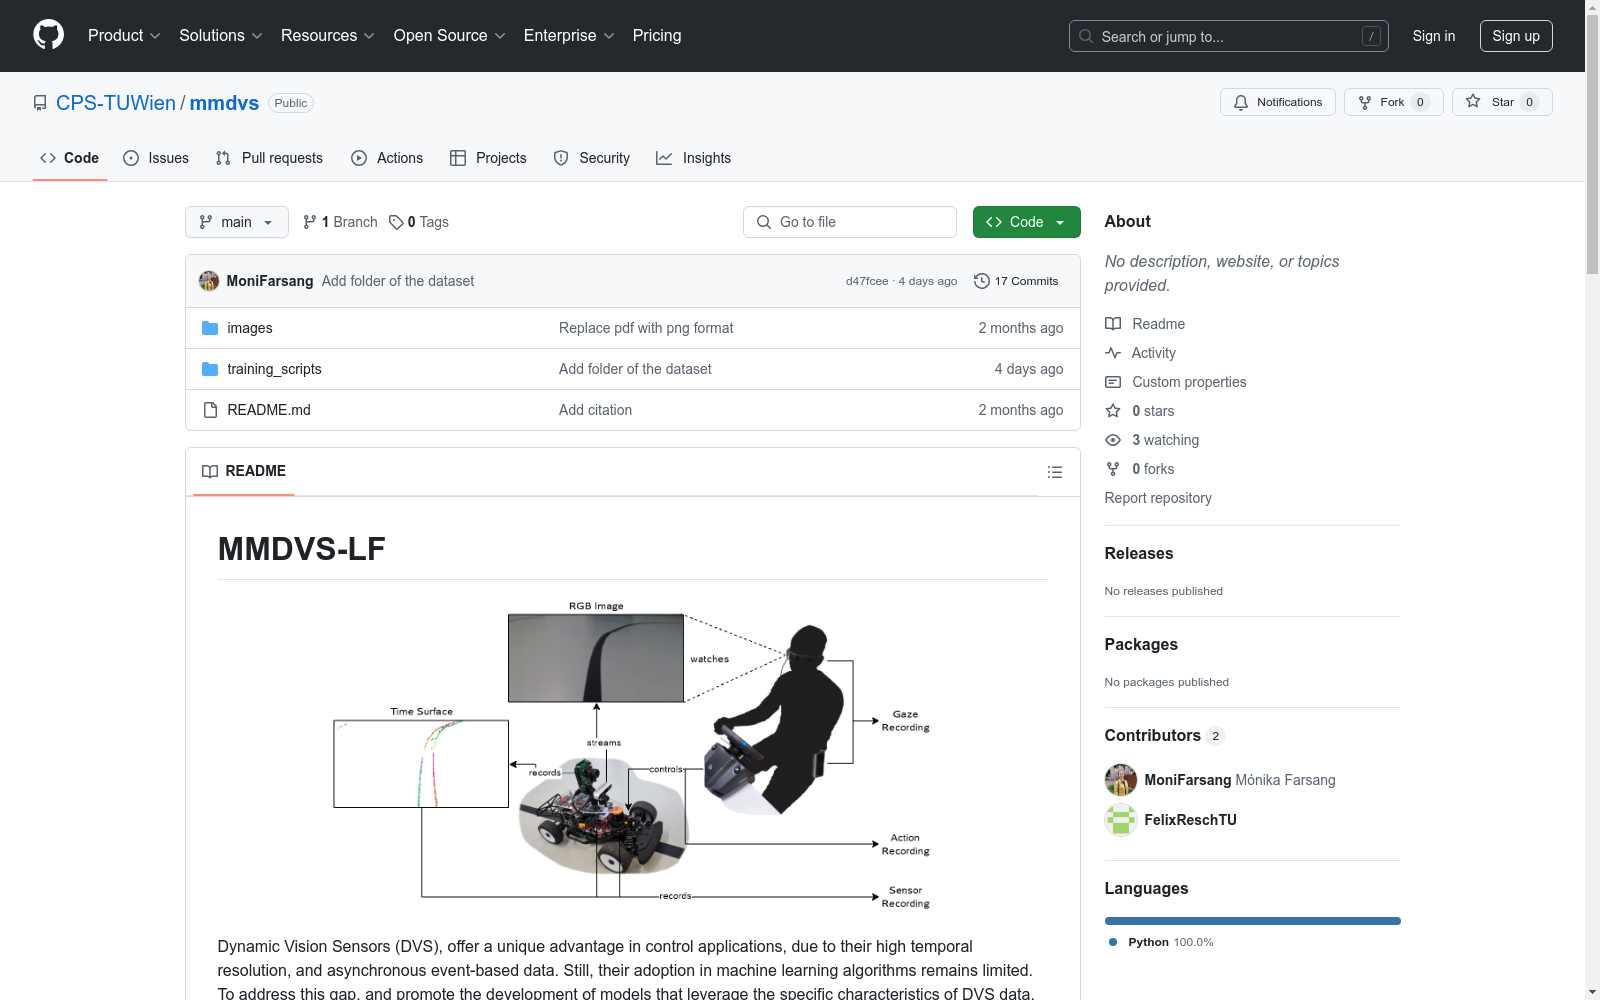Viewport: 1600px width, 1000px height.
Task: Click the eye icon beside 3 watching
Action: 1113,440
